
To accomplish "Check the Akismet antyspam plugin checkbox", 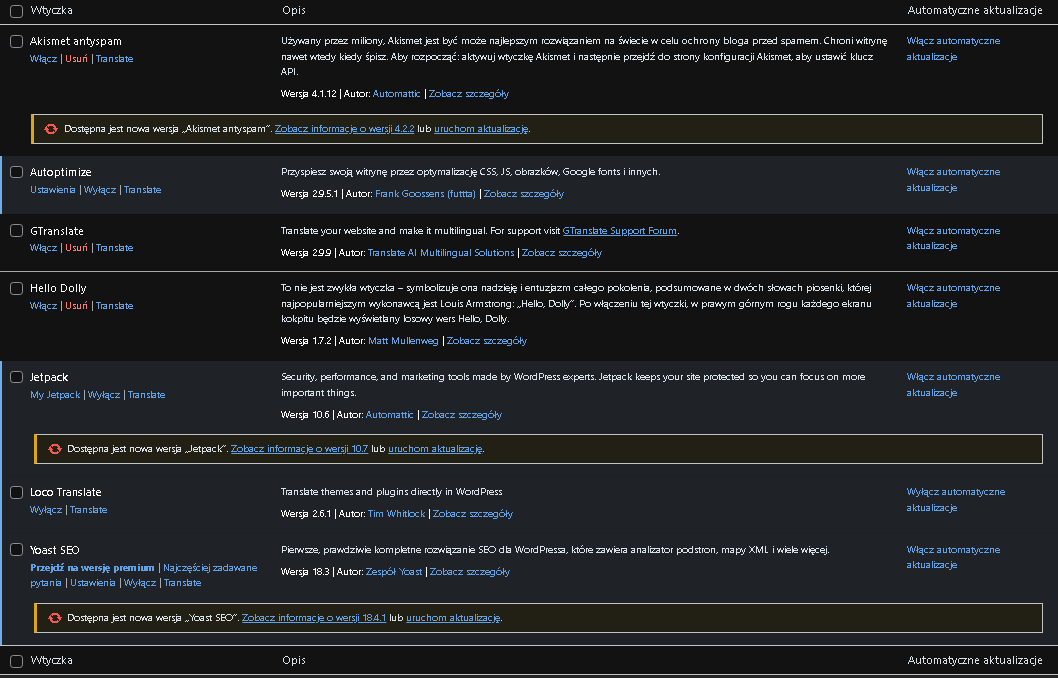I will pyautogui.click(x=16, y=41).
